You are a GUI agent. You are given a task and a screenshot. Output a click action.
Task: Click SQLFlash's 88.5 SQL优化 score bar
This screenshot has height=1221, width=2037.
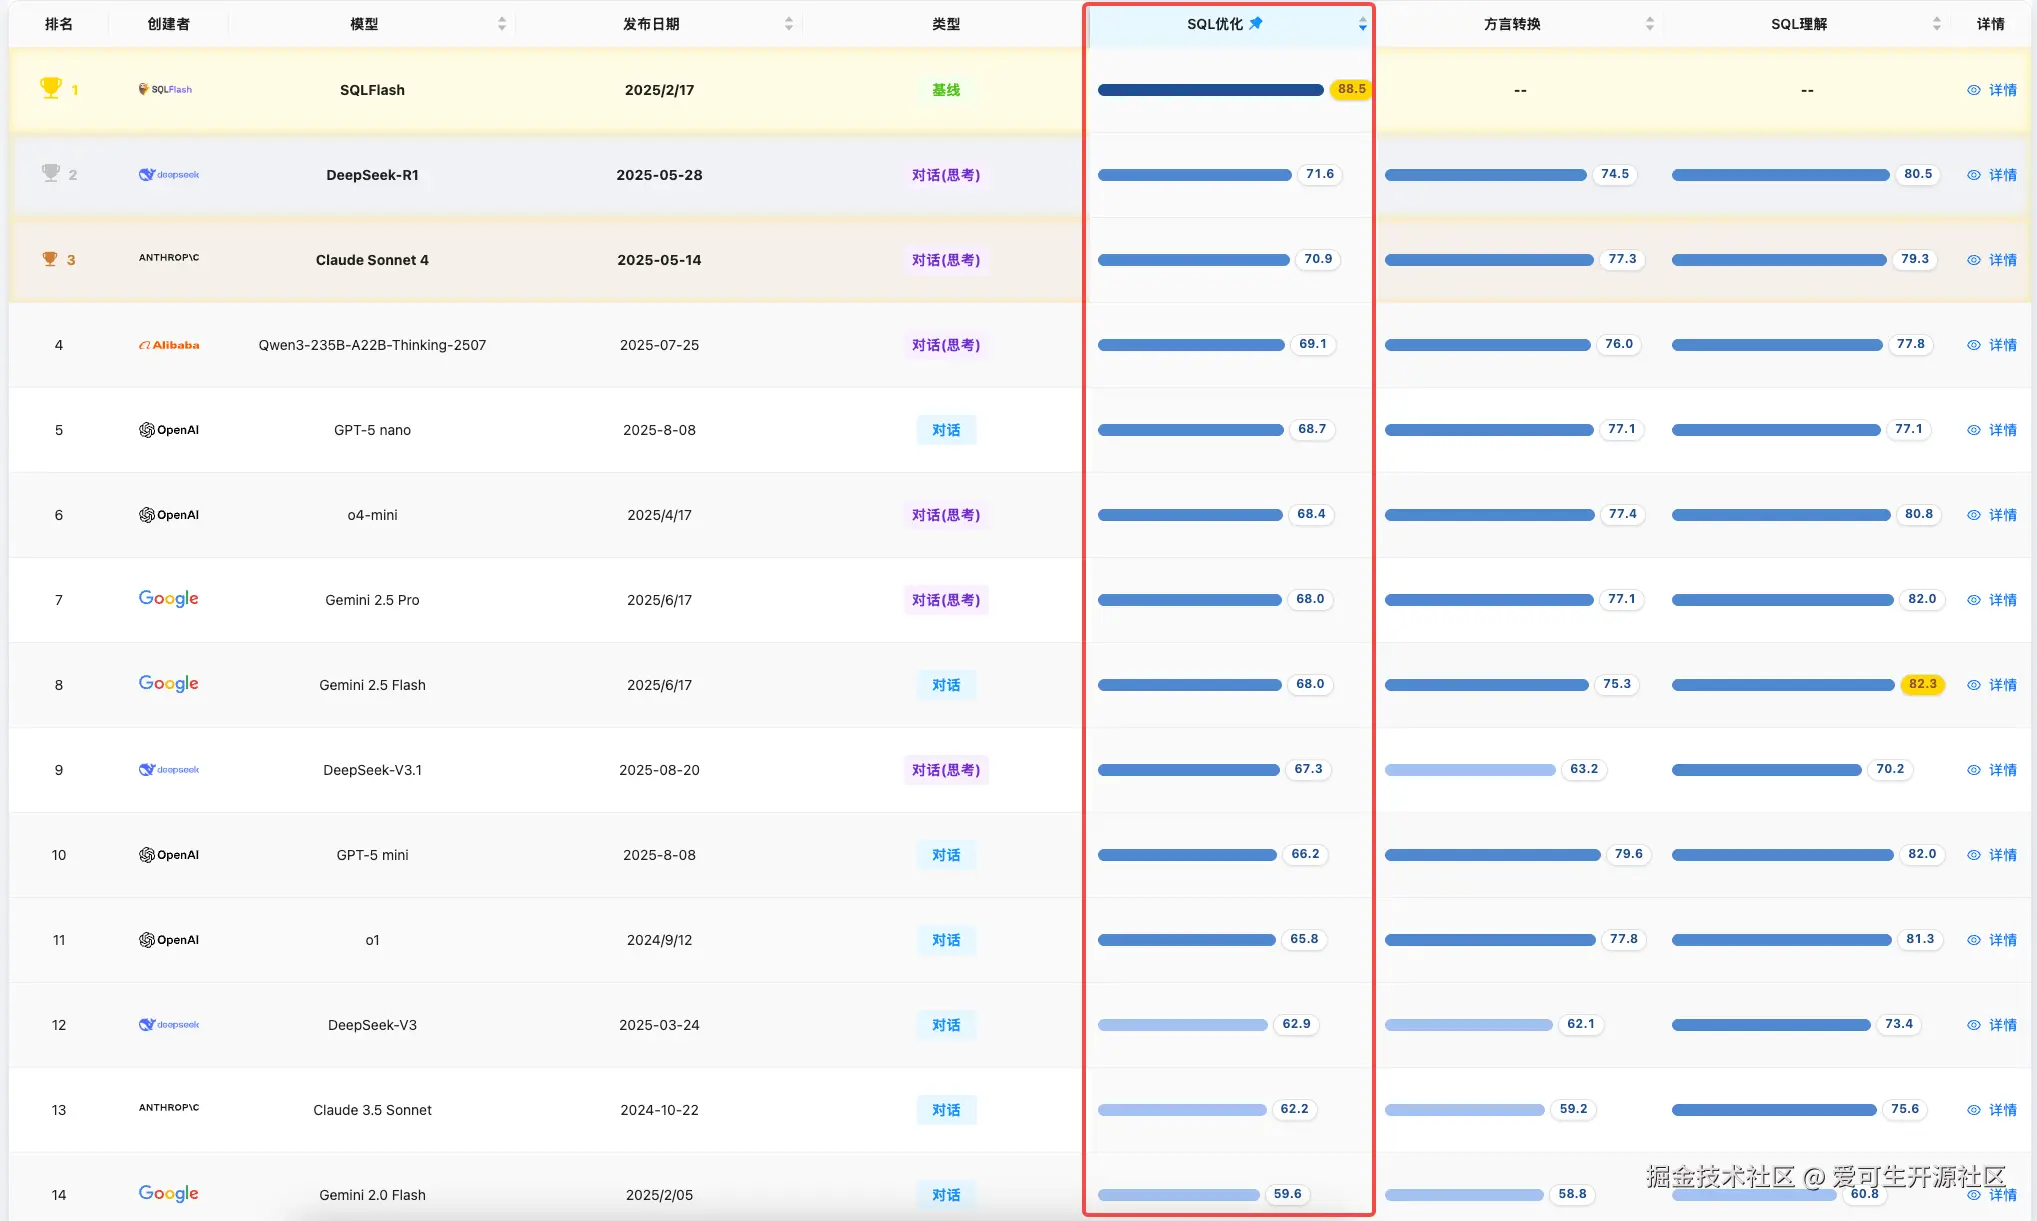coord(1210,89)
